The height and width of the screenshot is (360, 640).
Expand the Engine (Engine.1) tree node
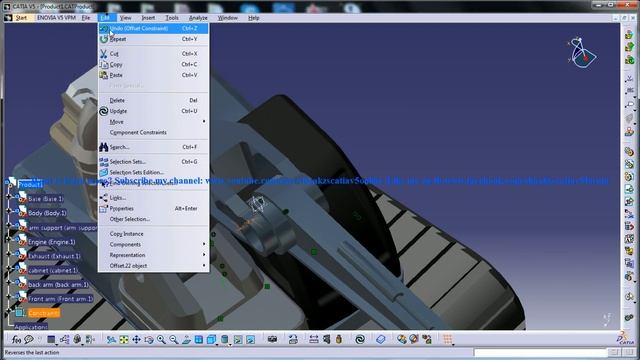click(x=9, y=240)
